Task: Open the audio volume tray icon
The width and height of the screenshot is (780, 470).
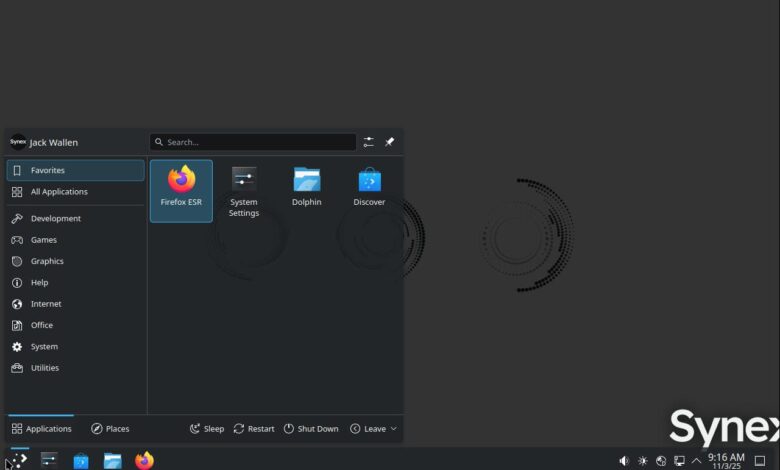Action: 624,461
